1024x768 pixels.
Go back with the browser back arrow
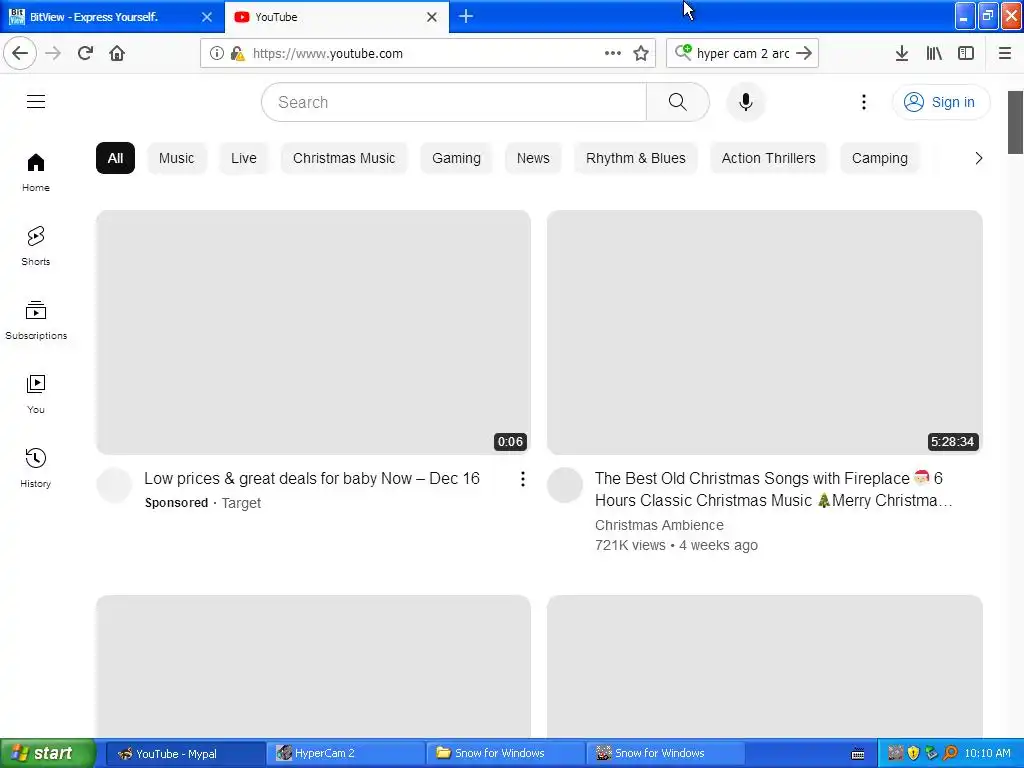click(x=20, y=53)
